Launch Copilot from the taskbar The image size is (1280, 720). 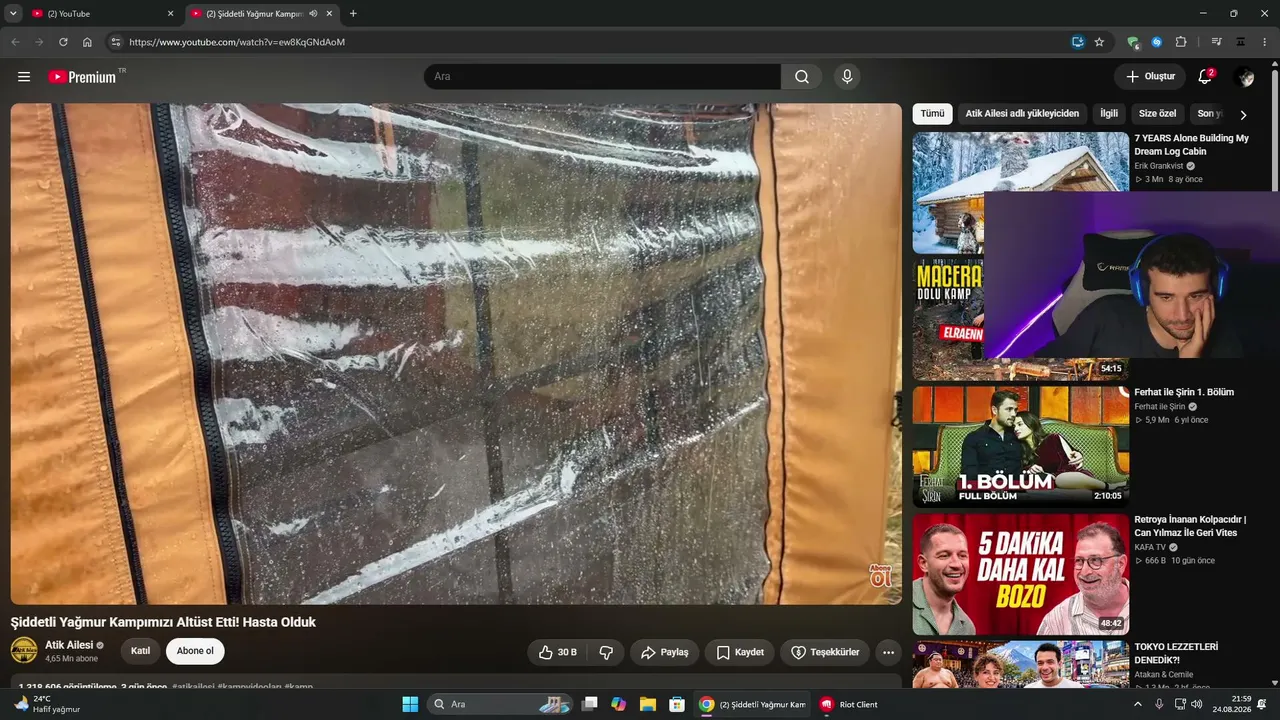pyautogui.click(x=619, y=704)
